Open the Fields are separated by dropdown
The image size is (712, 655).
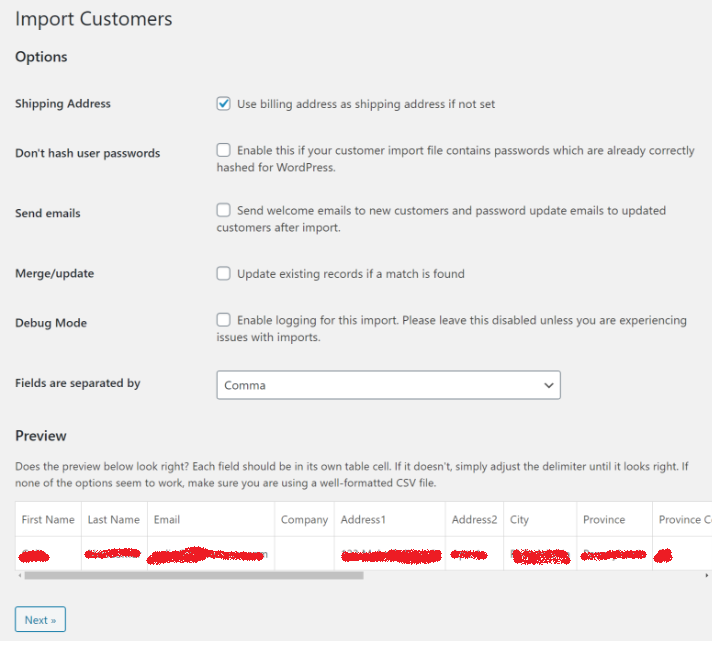click(388, 385)
